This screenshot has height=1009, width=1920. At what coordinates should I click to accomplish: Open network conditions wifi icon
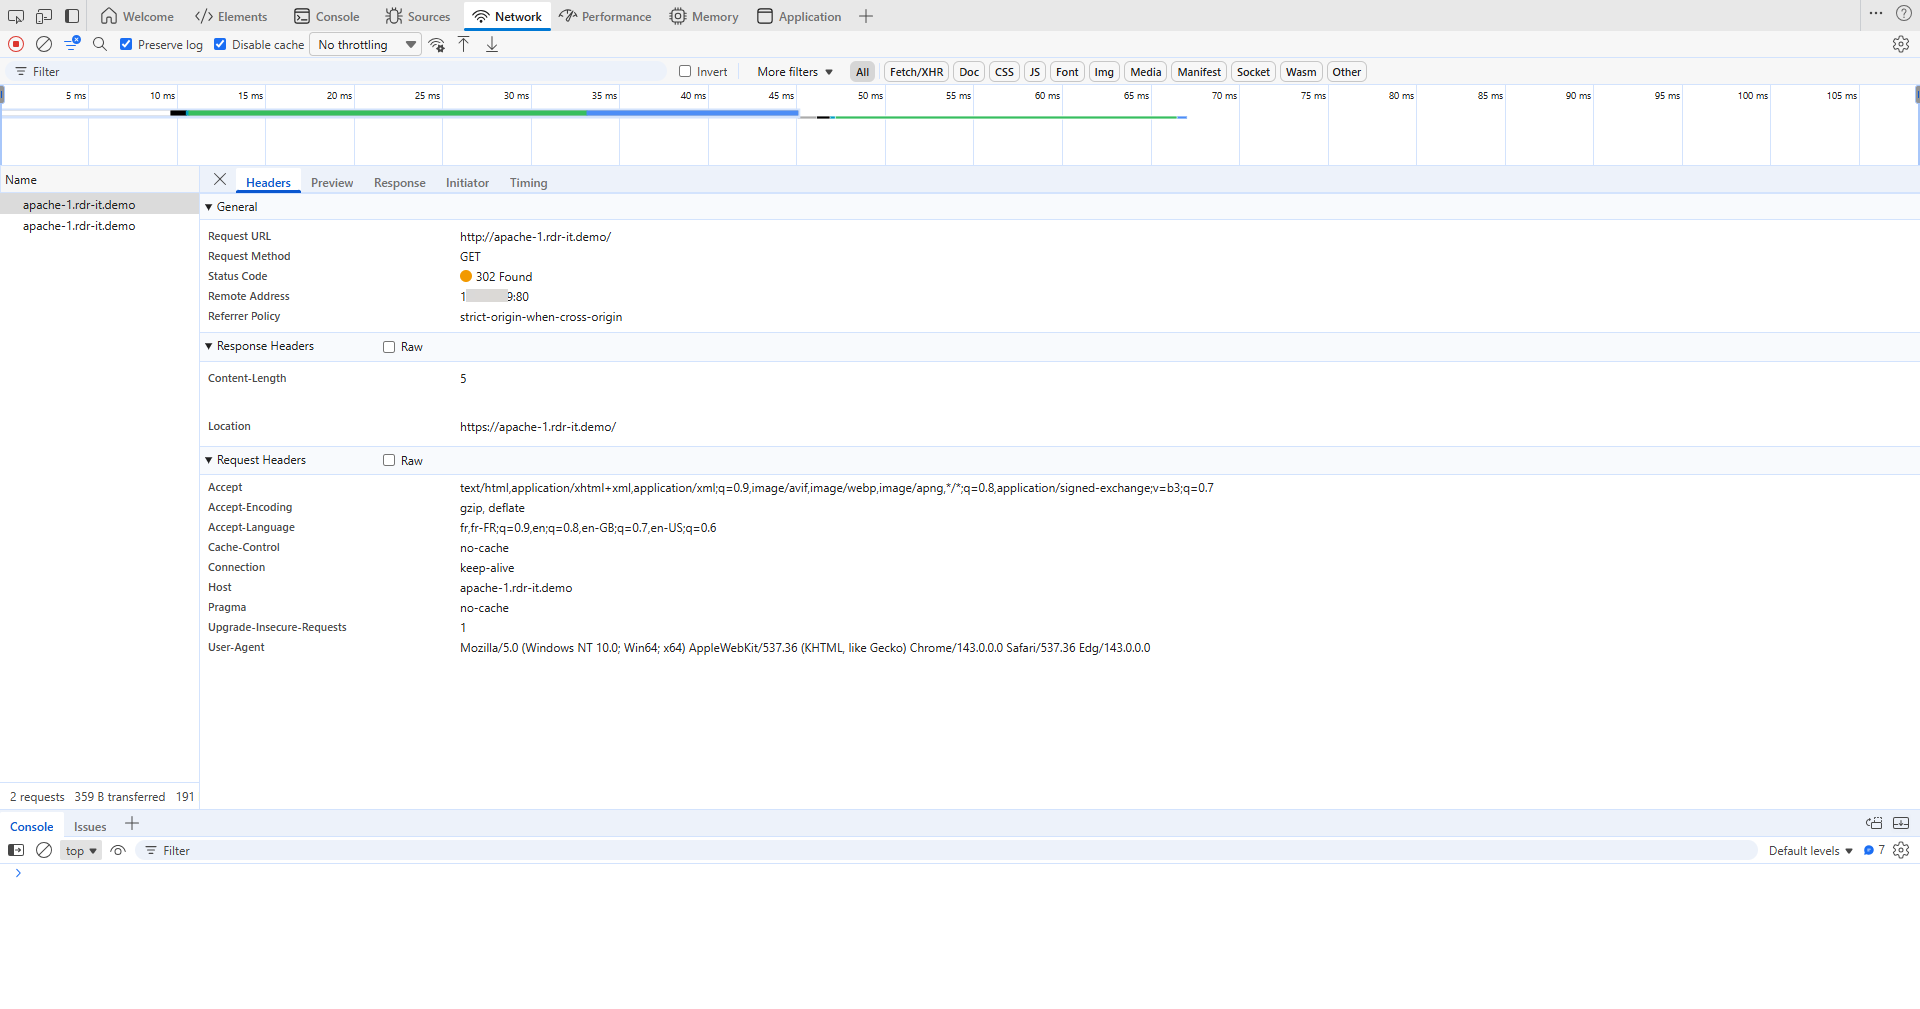click(437, 44)
